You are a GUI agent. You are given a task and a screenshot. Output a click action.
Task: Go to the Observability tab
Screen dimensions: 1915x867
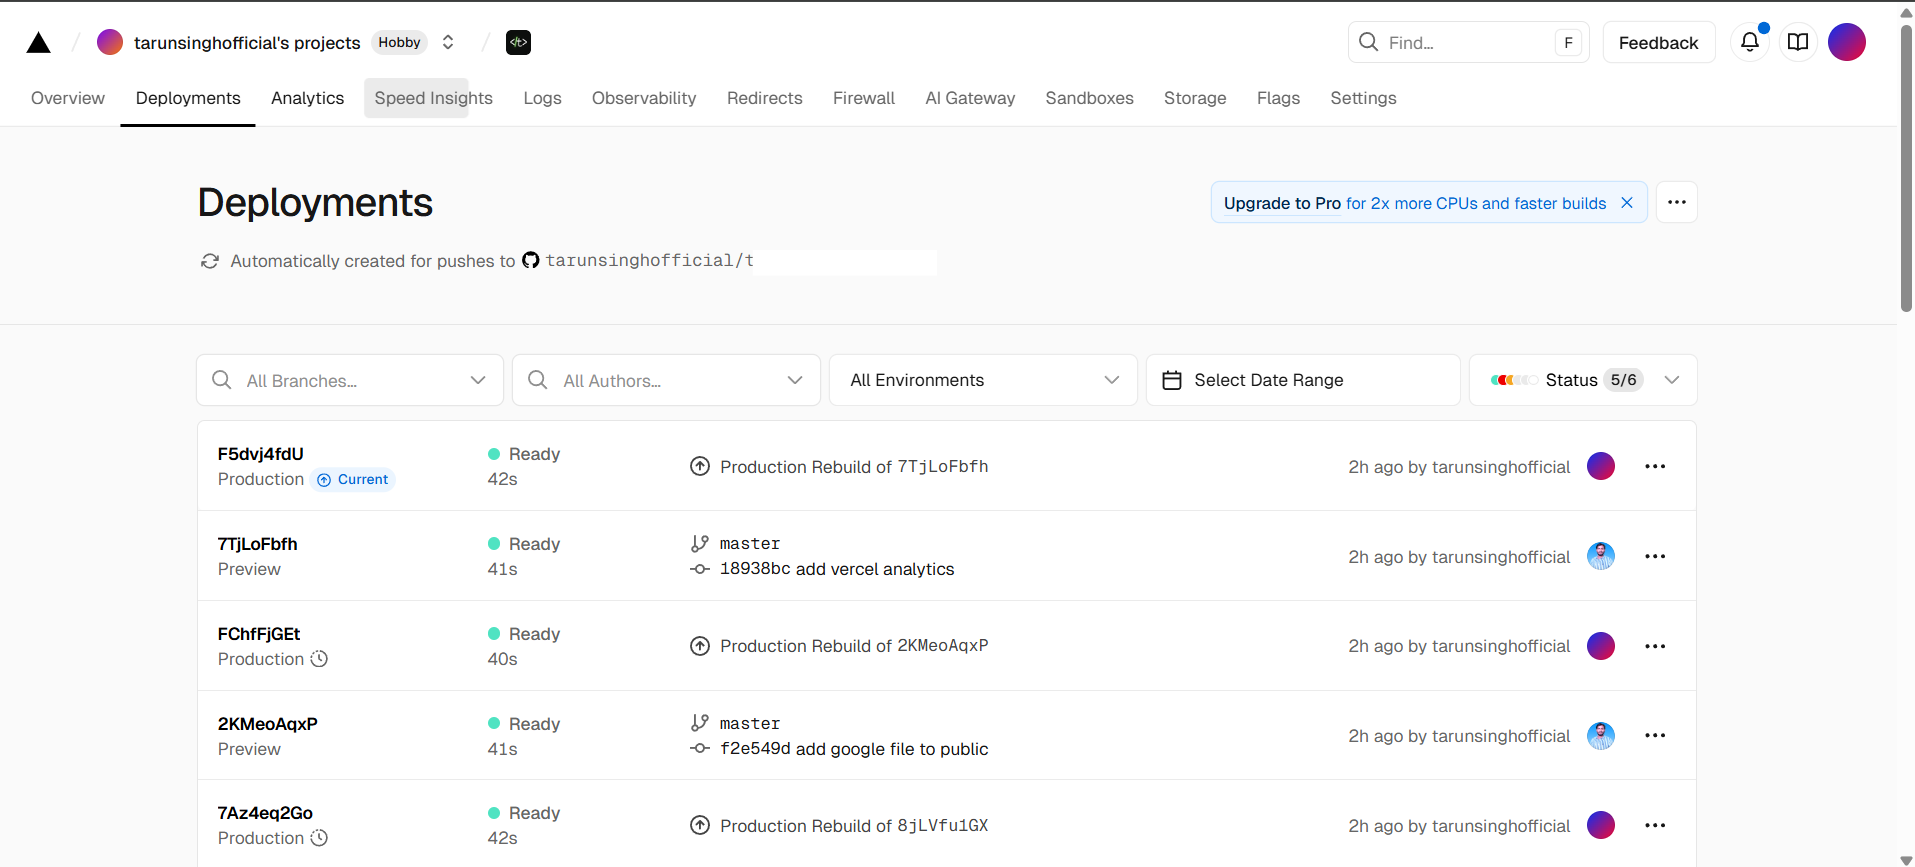644,98
